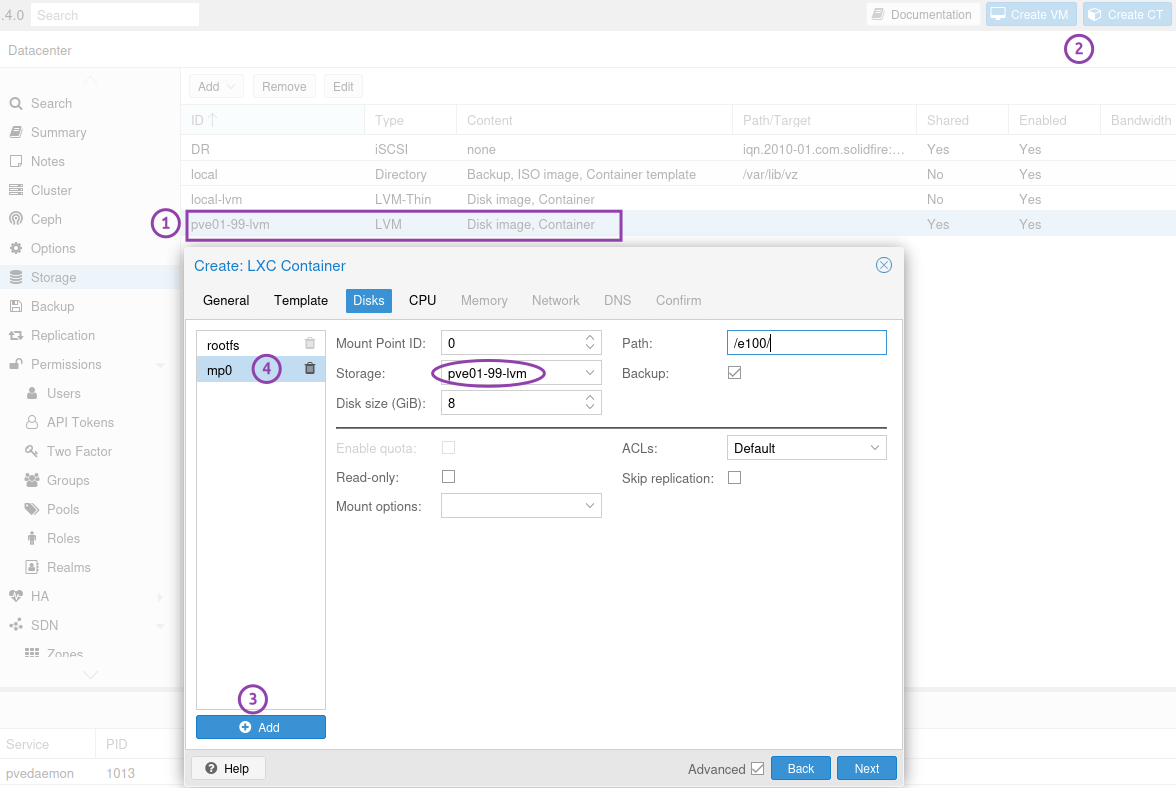Click the Remove storage button
This screenshot has width=1176, height=788.
point(284,86)
